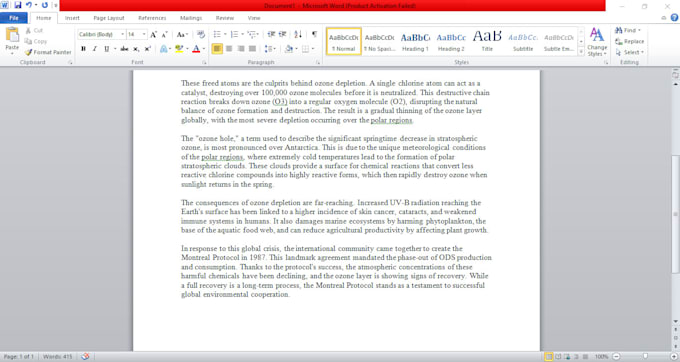
Task: Click the red font color button
Action: 196,49
